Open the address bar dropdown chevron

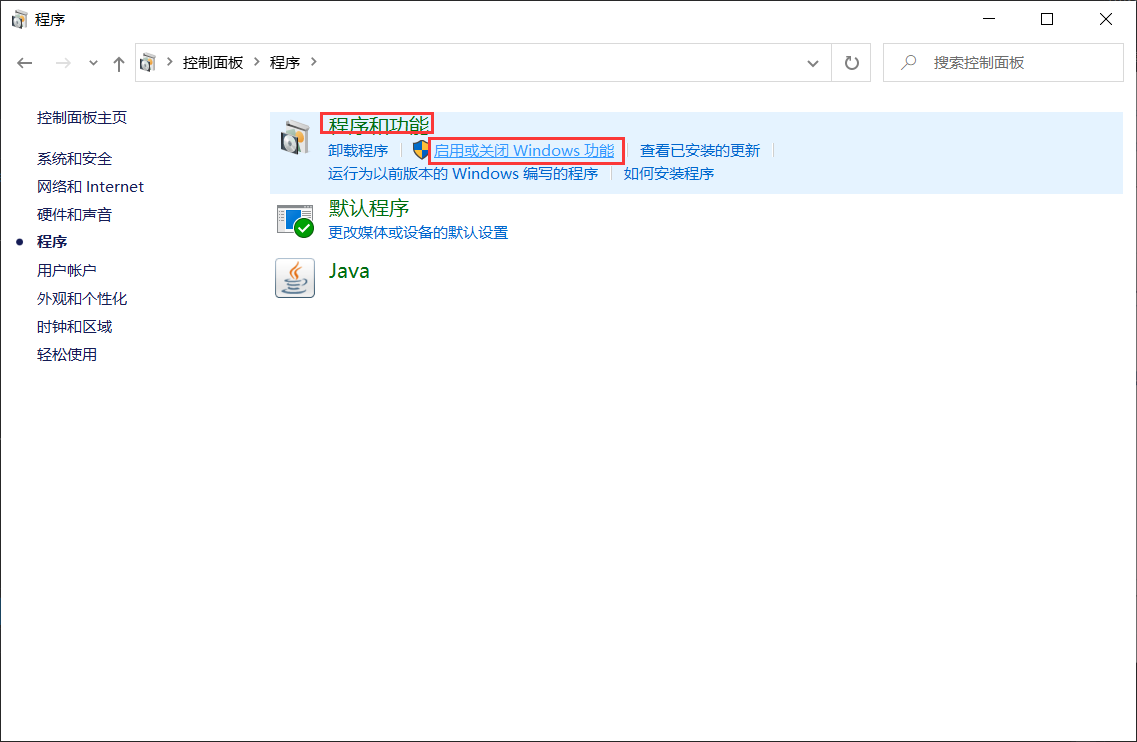[813, 62]
